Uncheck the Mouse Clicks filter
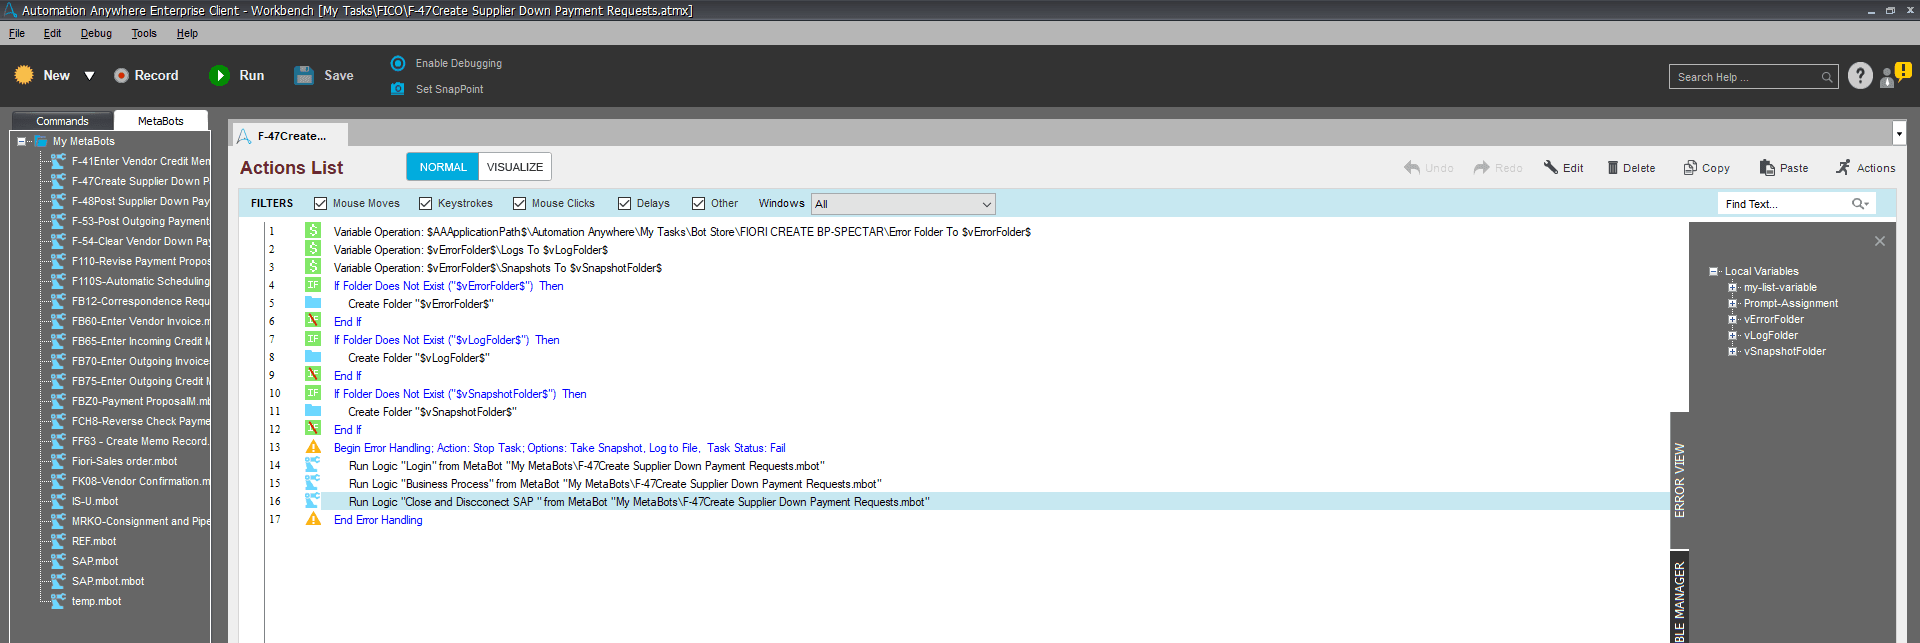Screen dimensions: 1920x643 pyautogui.click(x=519, y=203)
